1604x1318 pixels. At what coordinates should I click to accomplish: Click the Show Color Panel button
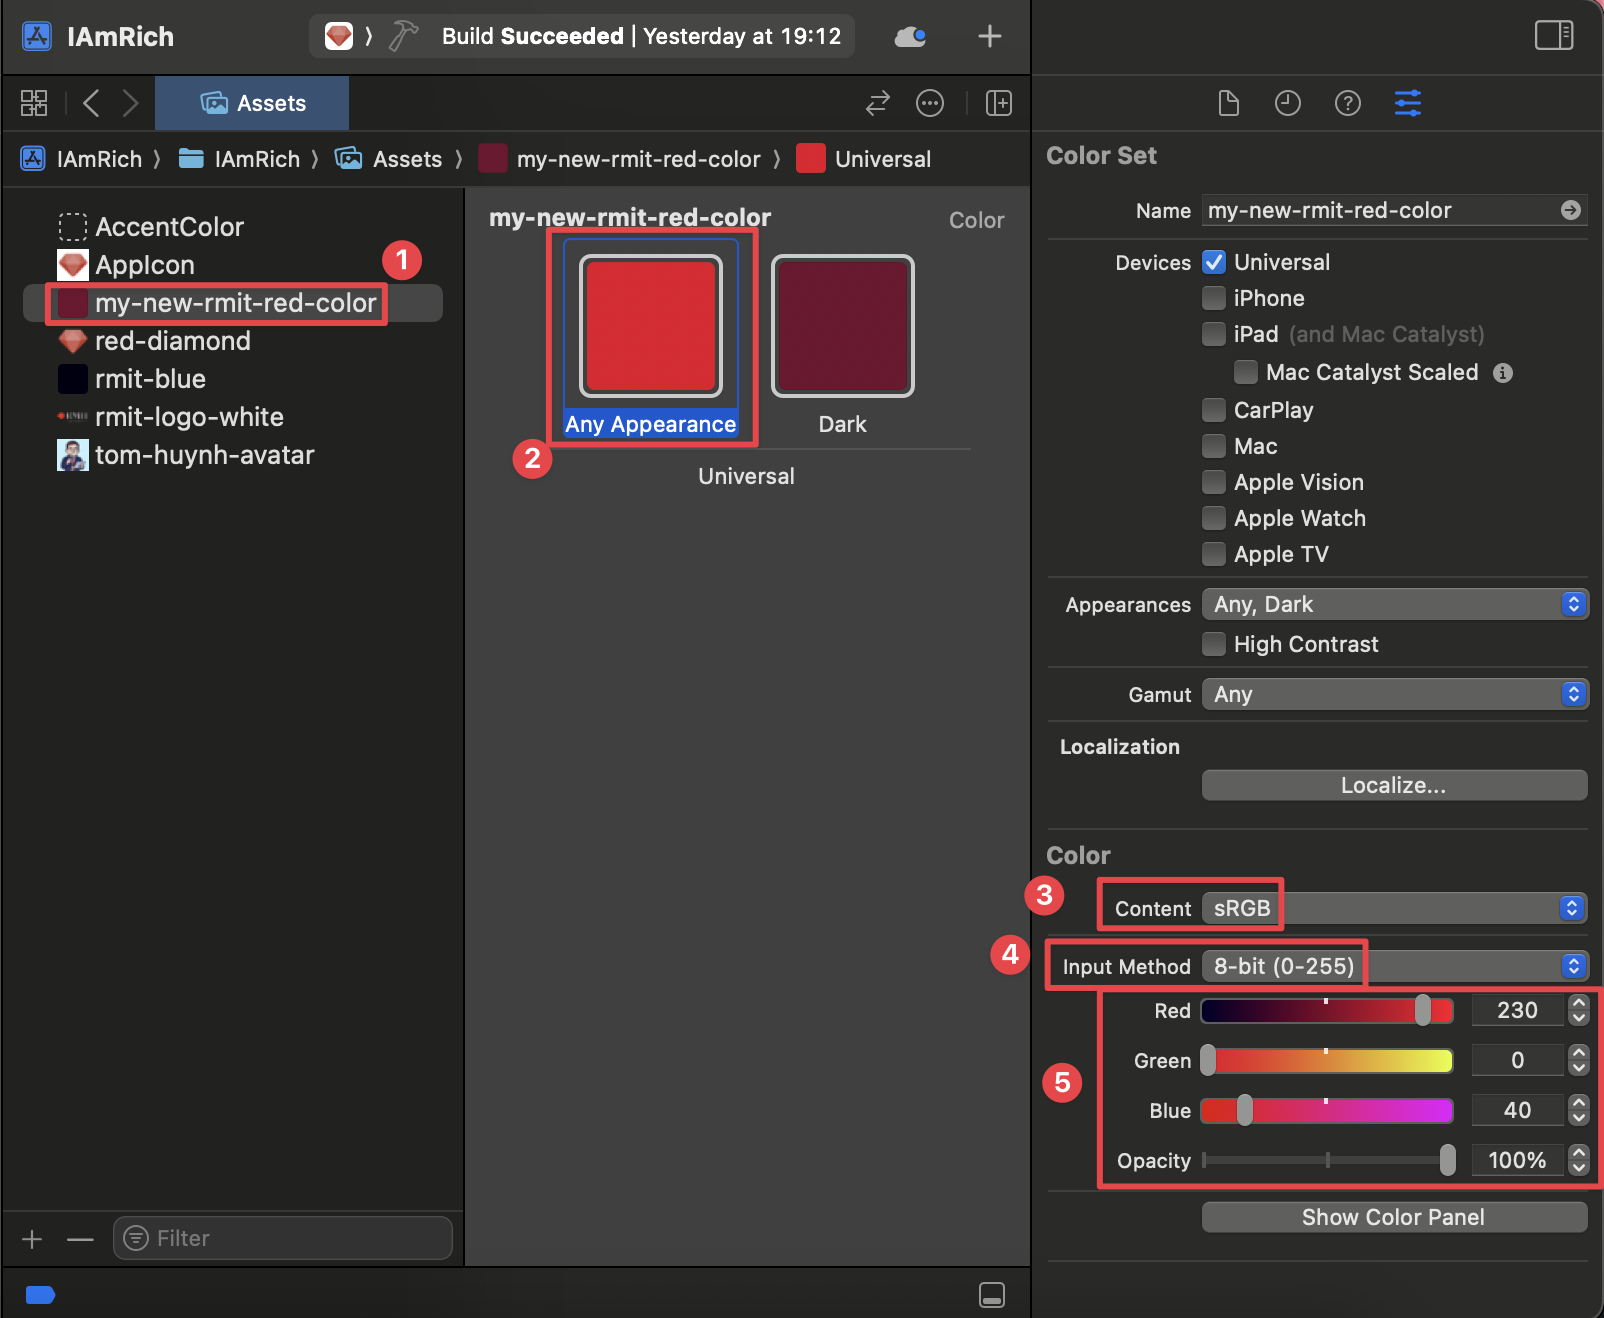(x=1393, y=1217)
